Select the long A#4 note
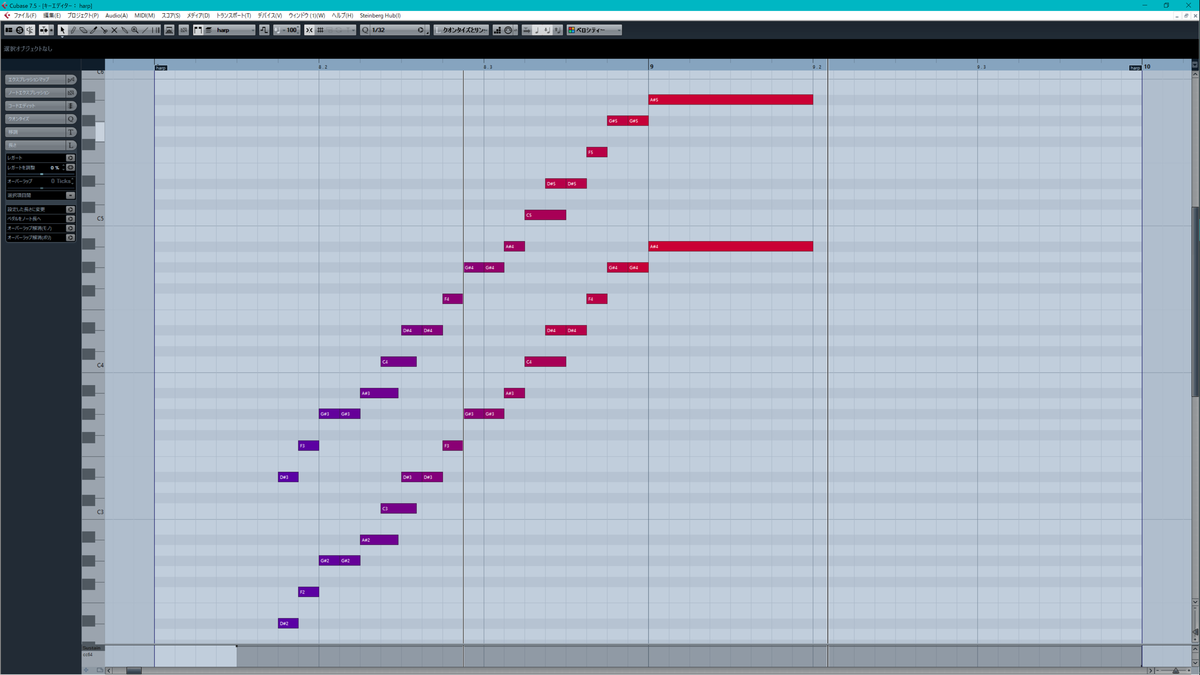The image size is (1200, 675). 731,246
